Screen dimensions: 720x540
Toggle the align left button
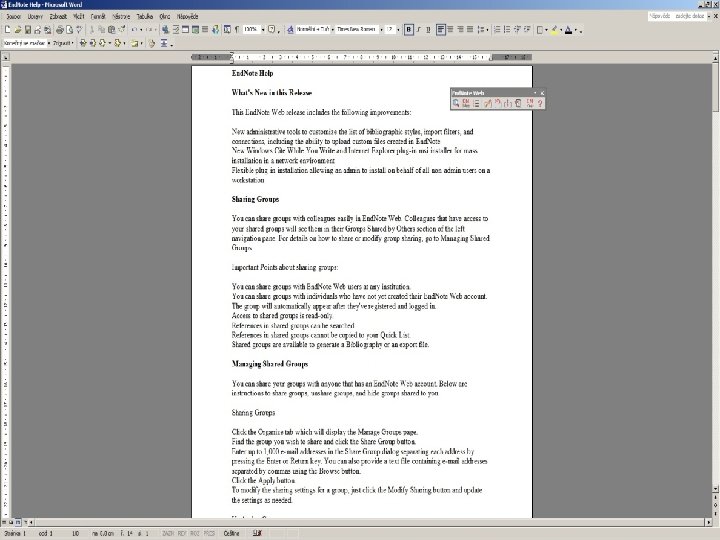pos(441,30)
